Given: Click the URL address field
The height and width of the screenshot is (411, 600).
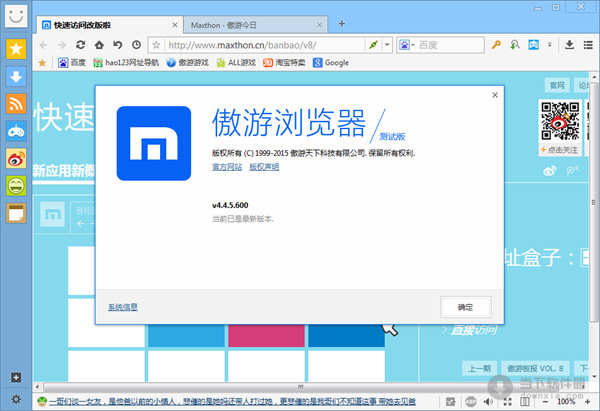Looking at the screenshot, I should pos(264,45).
